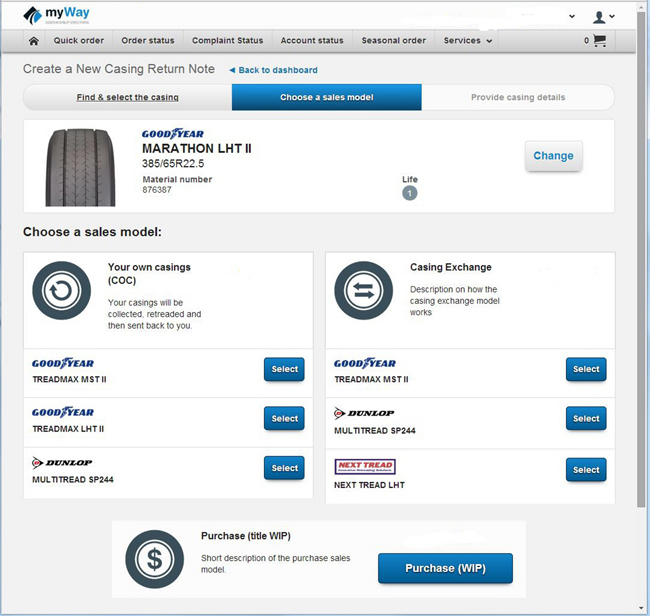The image size is (650, 616).
Task: Open the shopping cart icon
Action: [x=599, y=41]
